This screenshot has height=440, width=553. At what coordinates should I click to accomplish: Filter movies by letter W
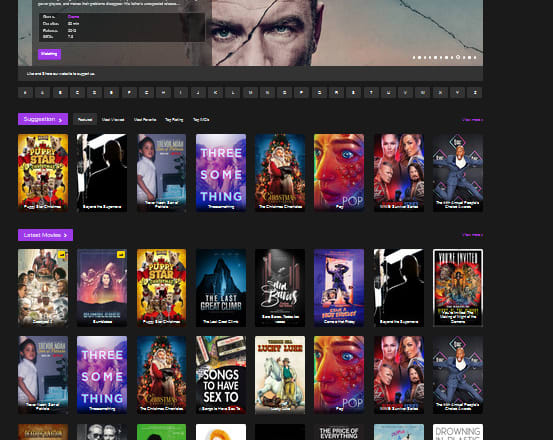(423, 93)
